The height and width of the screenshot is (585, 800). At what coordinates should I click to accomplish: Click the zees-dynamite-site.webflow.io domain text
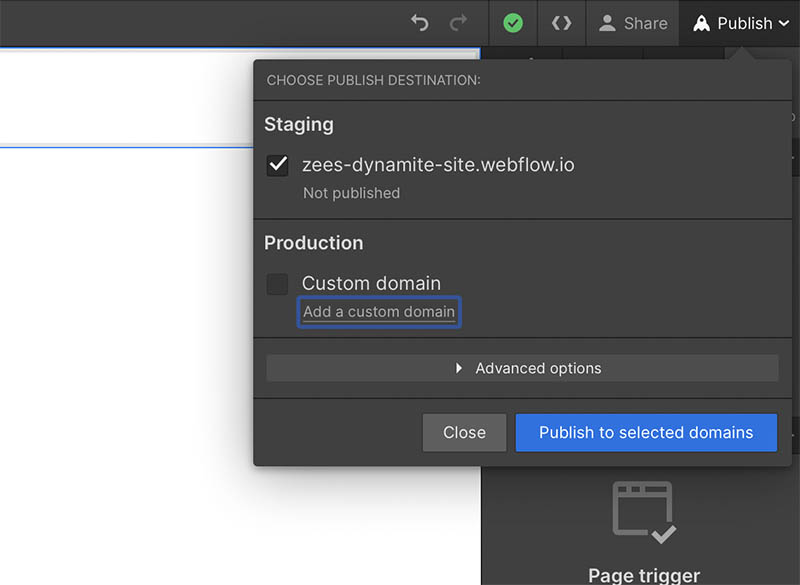click(x=438, y=165)
